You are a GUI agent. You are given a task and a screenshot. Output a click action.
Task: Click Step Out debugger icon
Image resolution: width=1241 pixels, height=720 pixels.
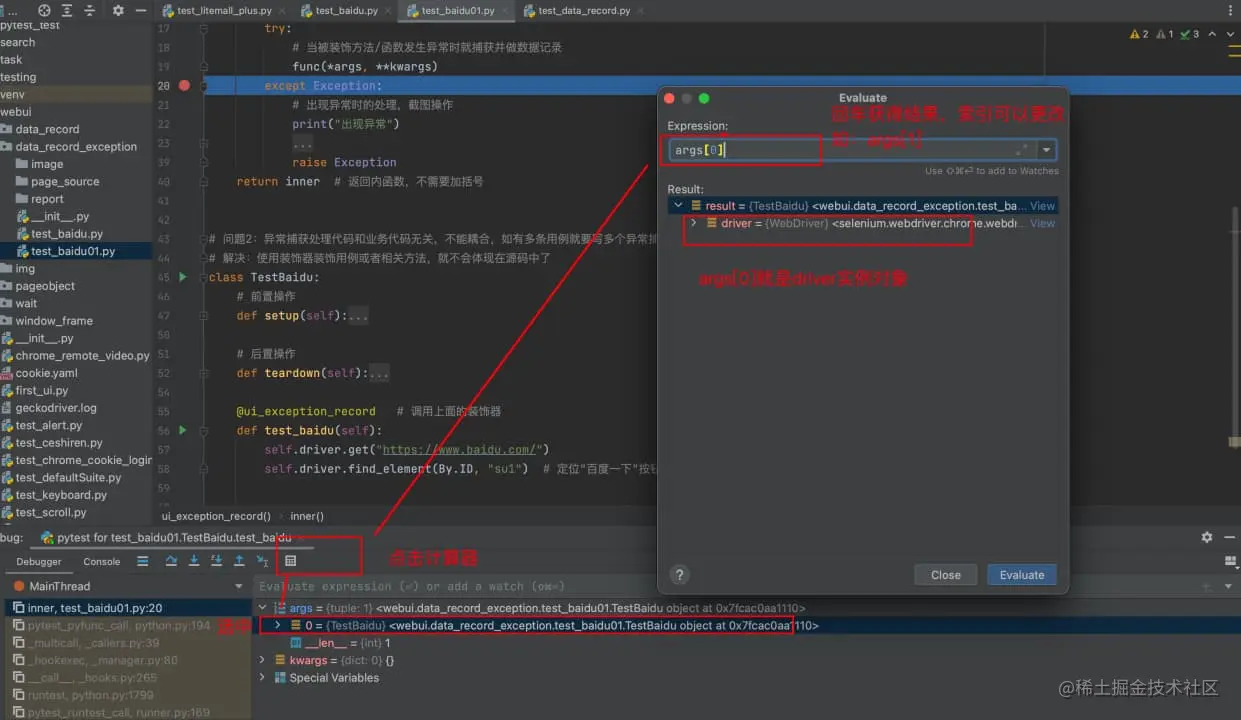click(x=239, y=561)
